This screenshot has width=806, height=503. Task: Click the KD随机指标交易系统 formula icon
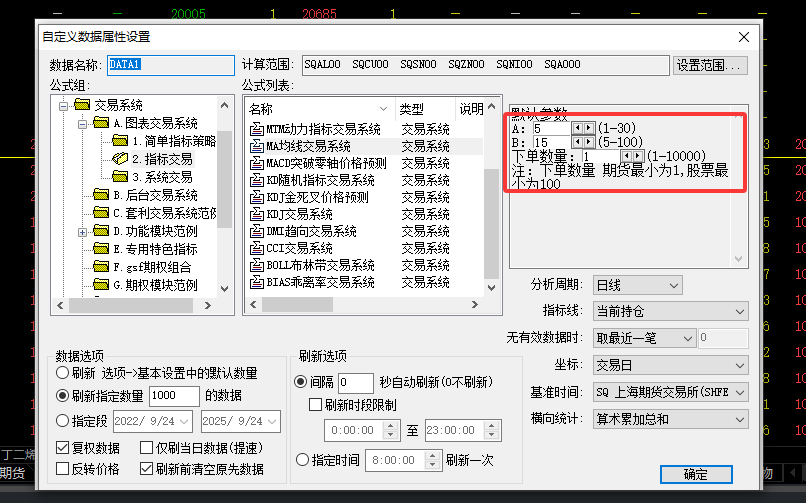[x=256, y=180]
